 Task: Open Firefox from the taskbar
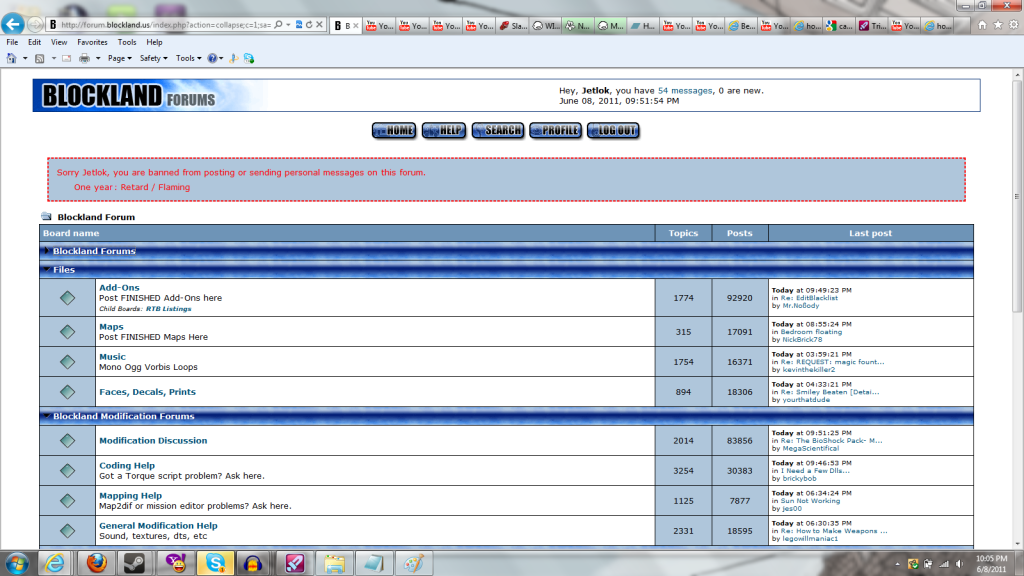(x=97, y=563)
